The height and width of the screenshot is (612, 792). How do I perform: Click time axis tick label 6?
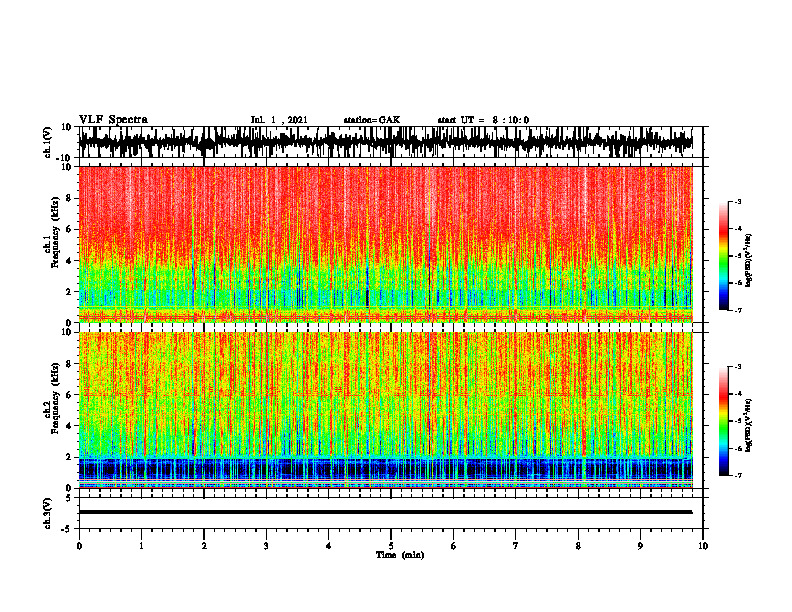click(454, 546)
